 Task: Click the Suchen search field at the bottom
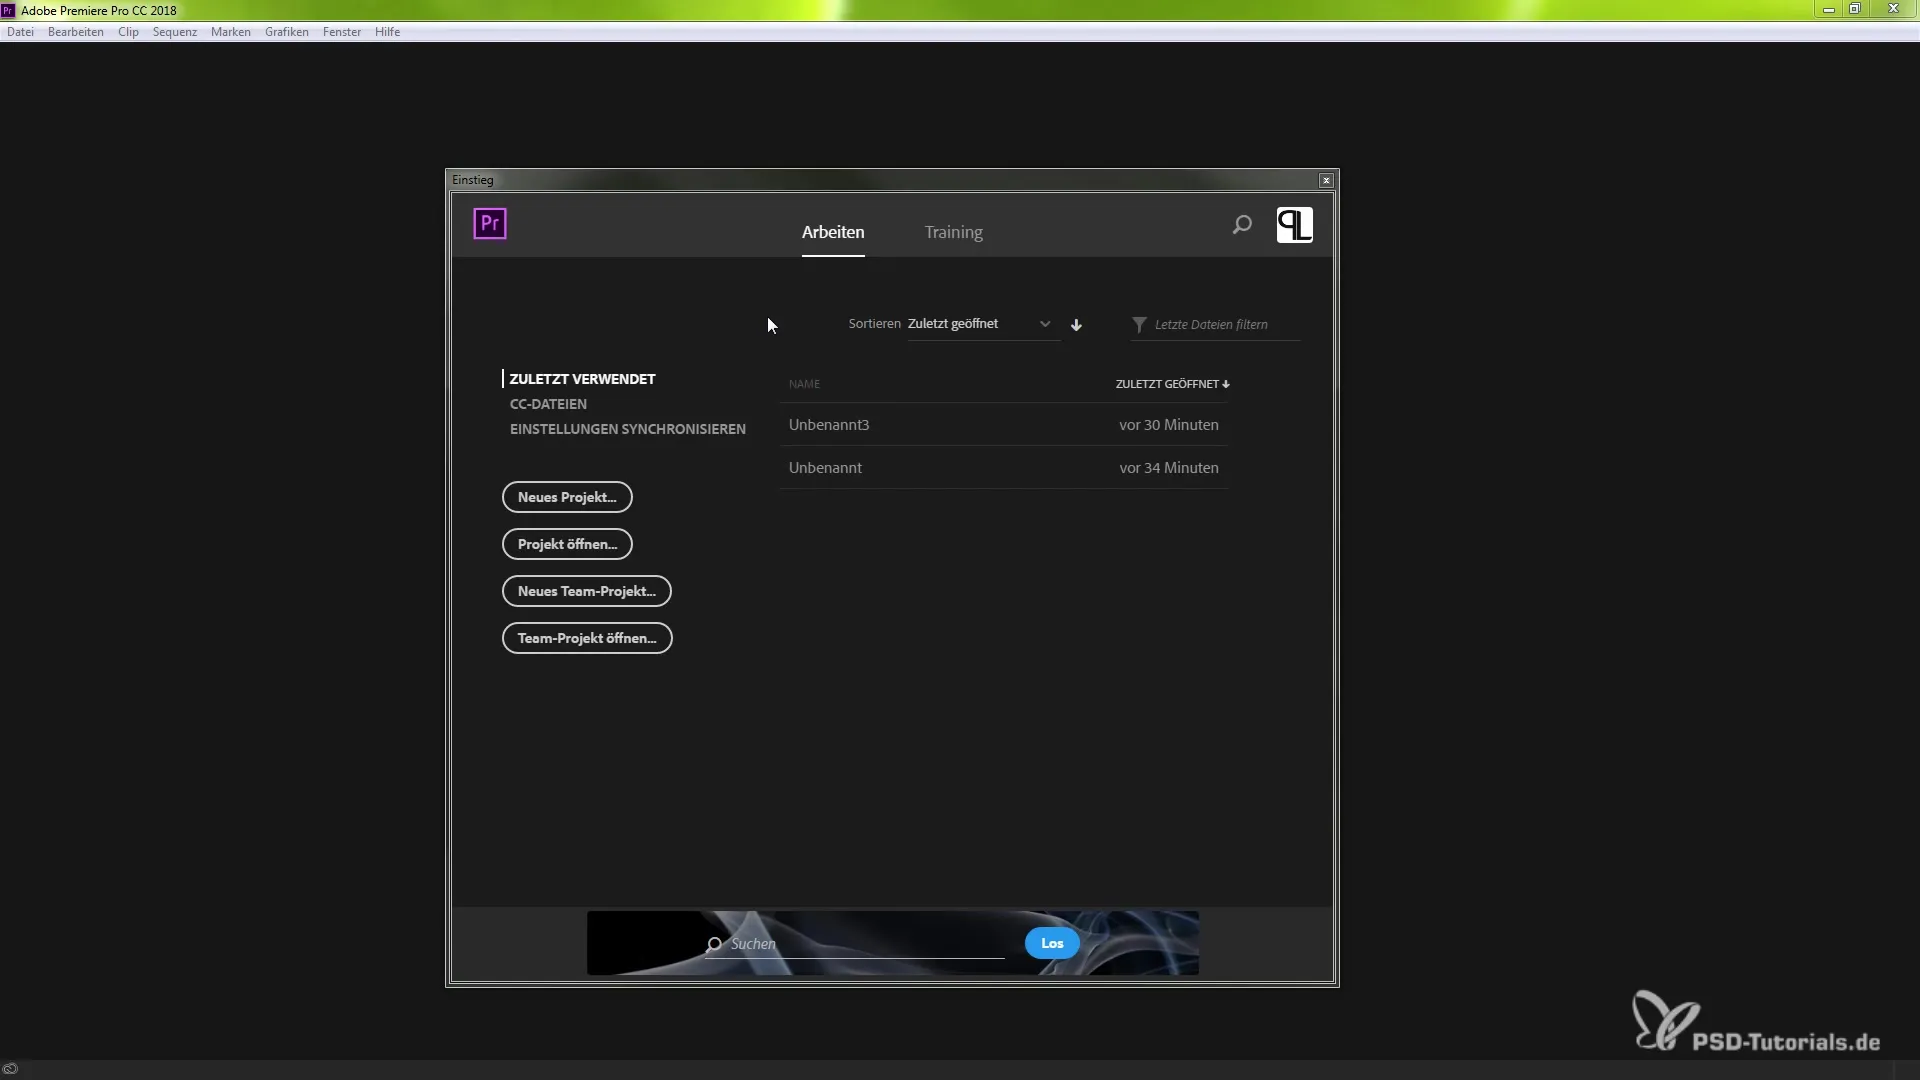tap(855, 944)
